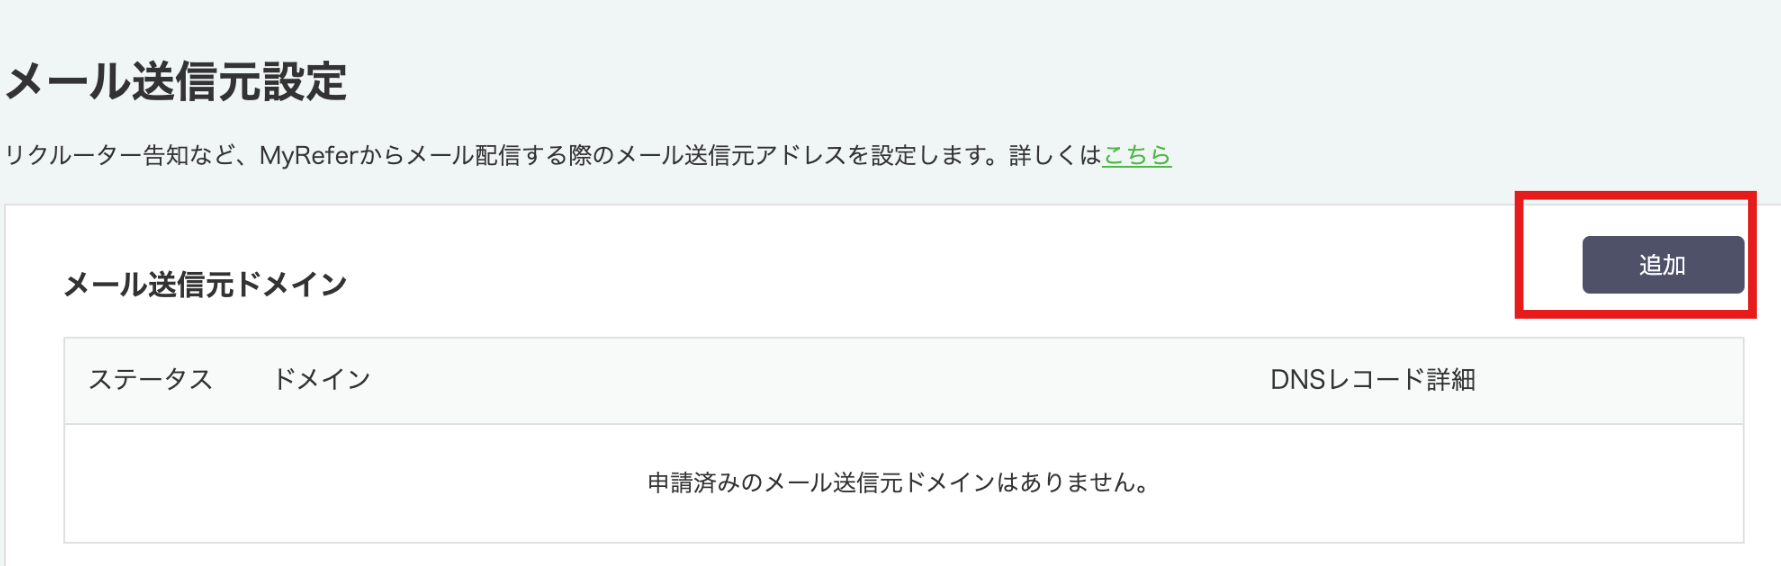Click the 申請済みのメール送信元ドメインはありません message
Image resolution: width=1781 pixels, height=566 pixels.
(x=898, y=483)
